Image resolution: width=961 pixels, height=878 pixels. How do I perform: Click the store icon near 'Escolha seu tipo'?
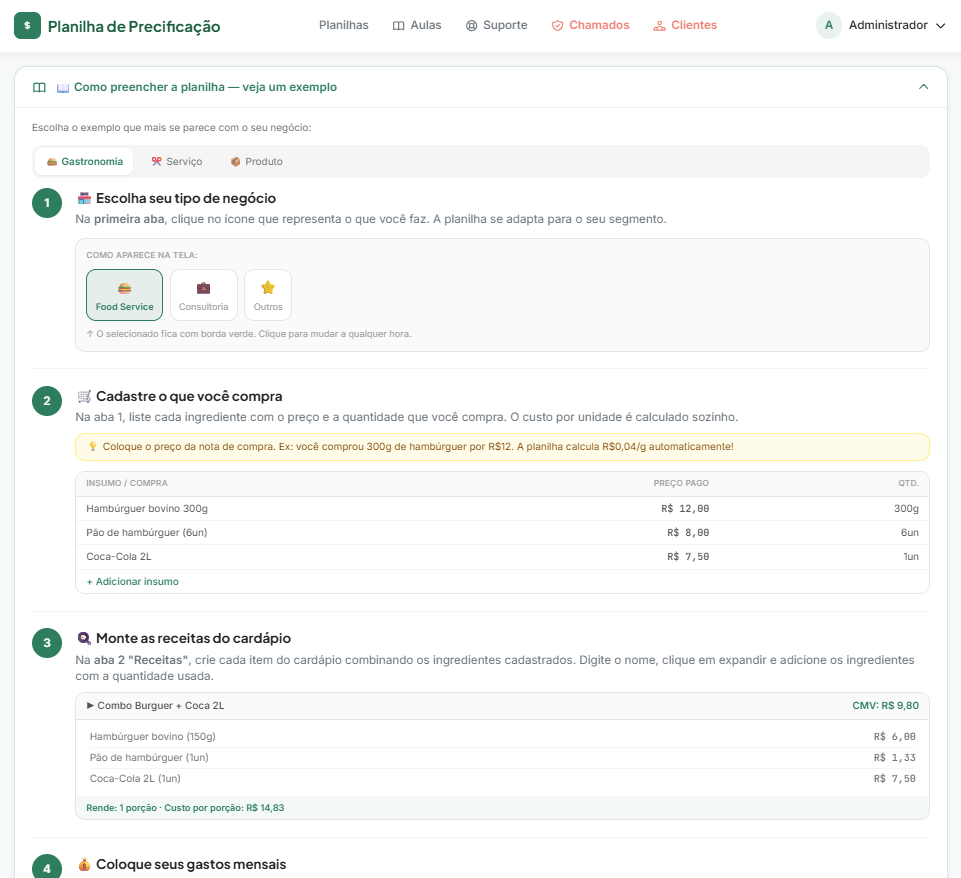(84, 198)
